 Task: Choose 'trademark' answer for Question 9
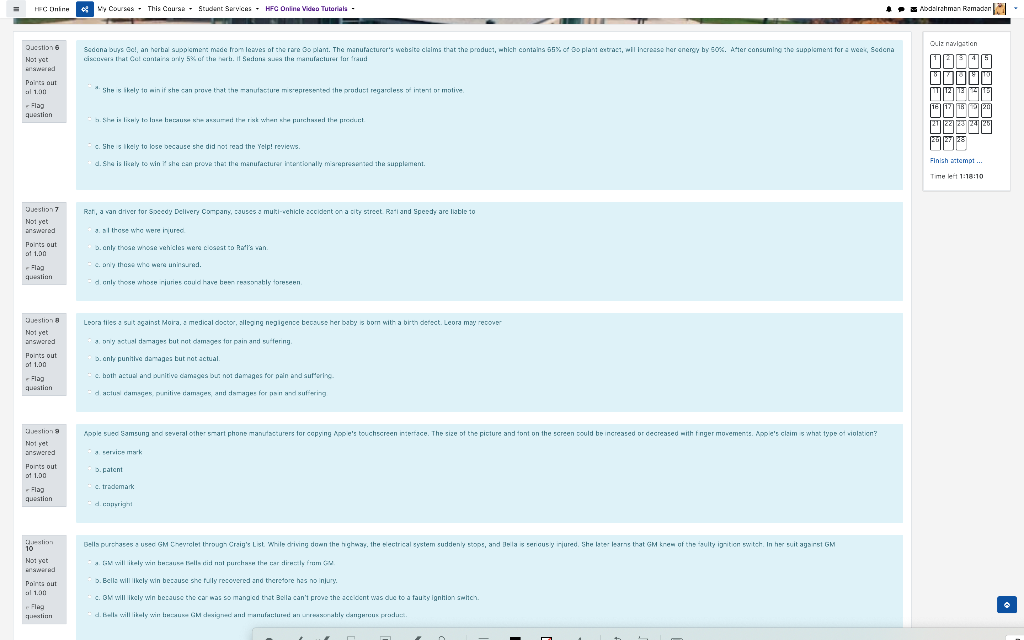[90, 487]
